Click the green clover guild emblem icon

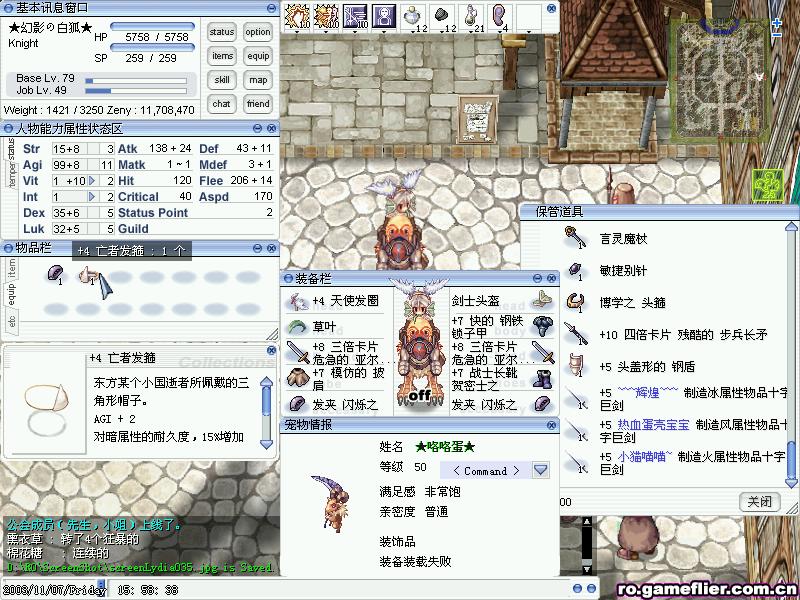point(767,184)
